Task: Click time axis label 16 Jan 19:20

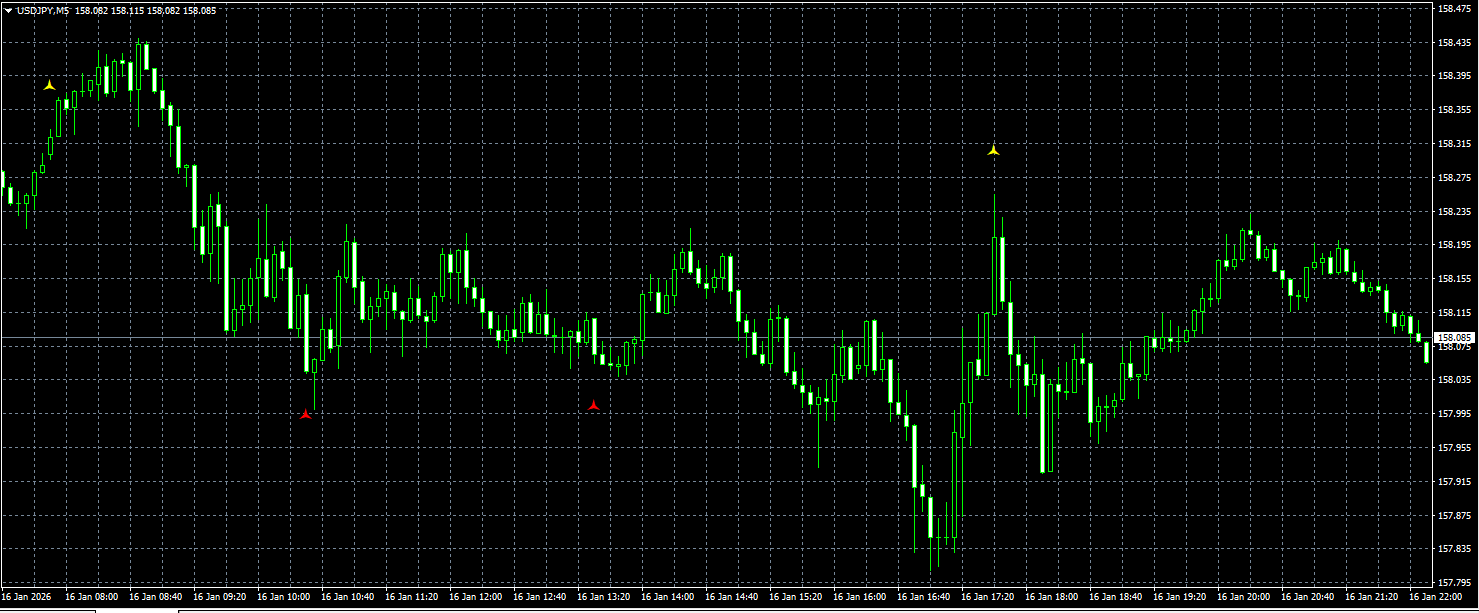Action: 1179,597
